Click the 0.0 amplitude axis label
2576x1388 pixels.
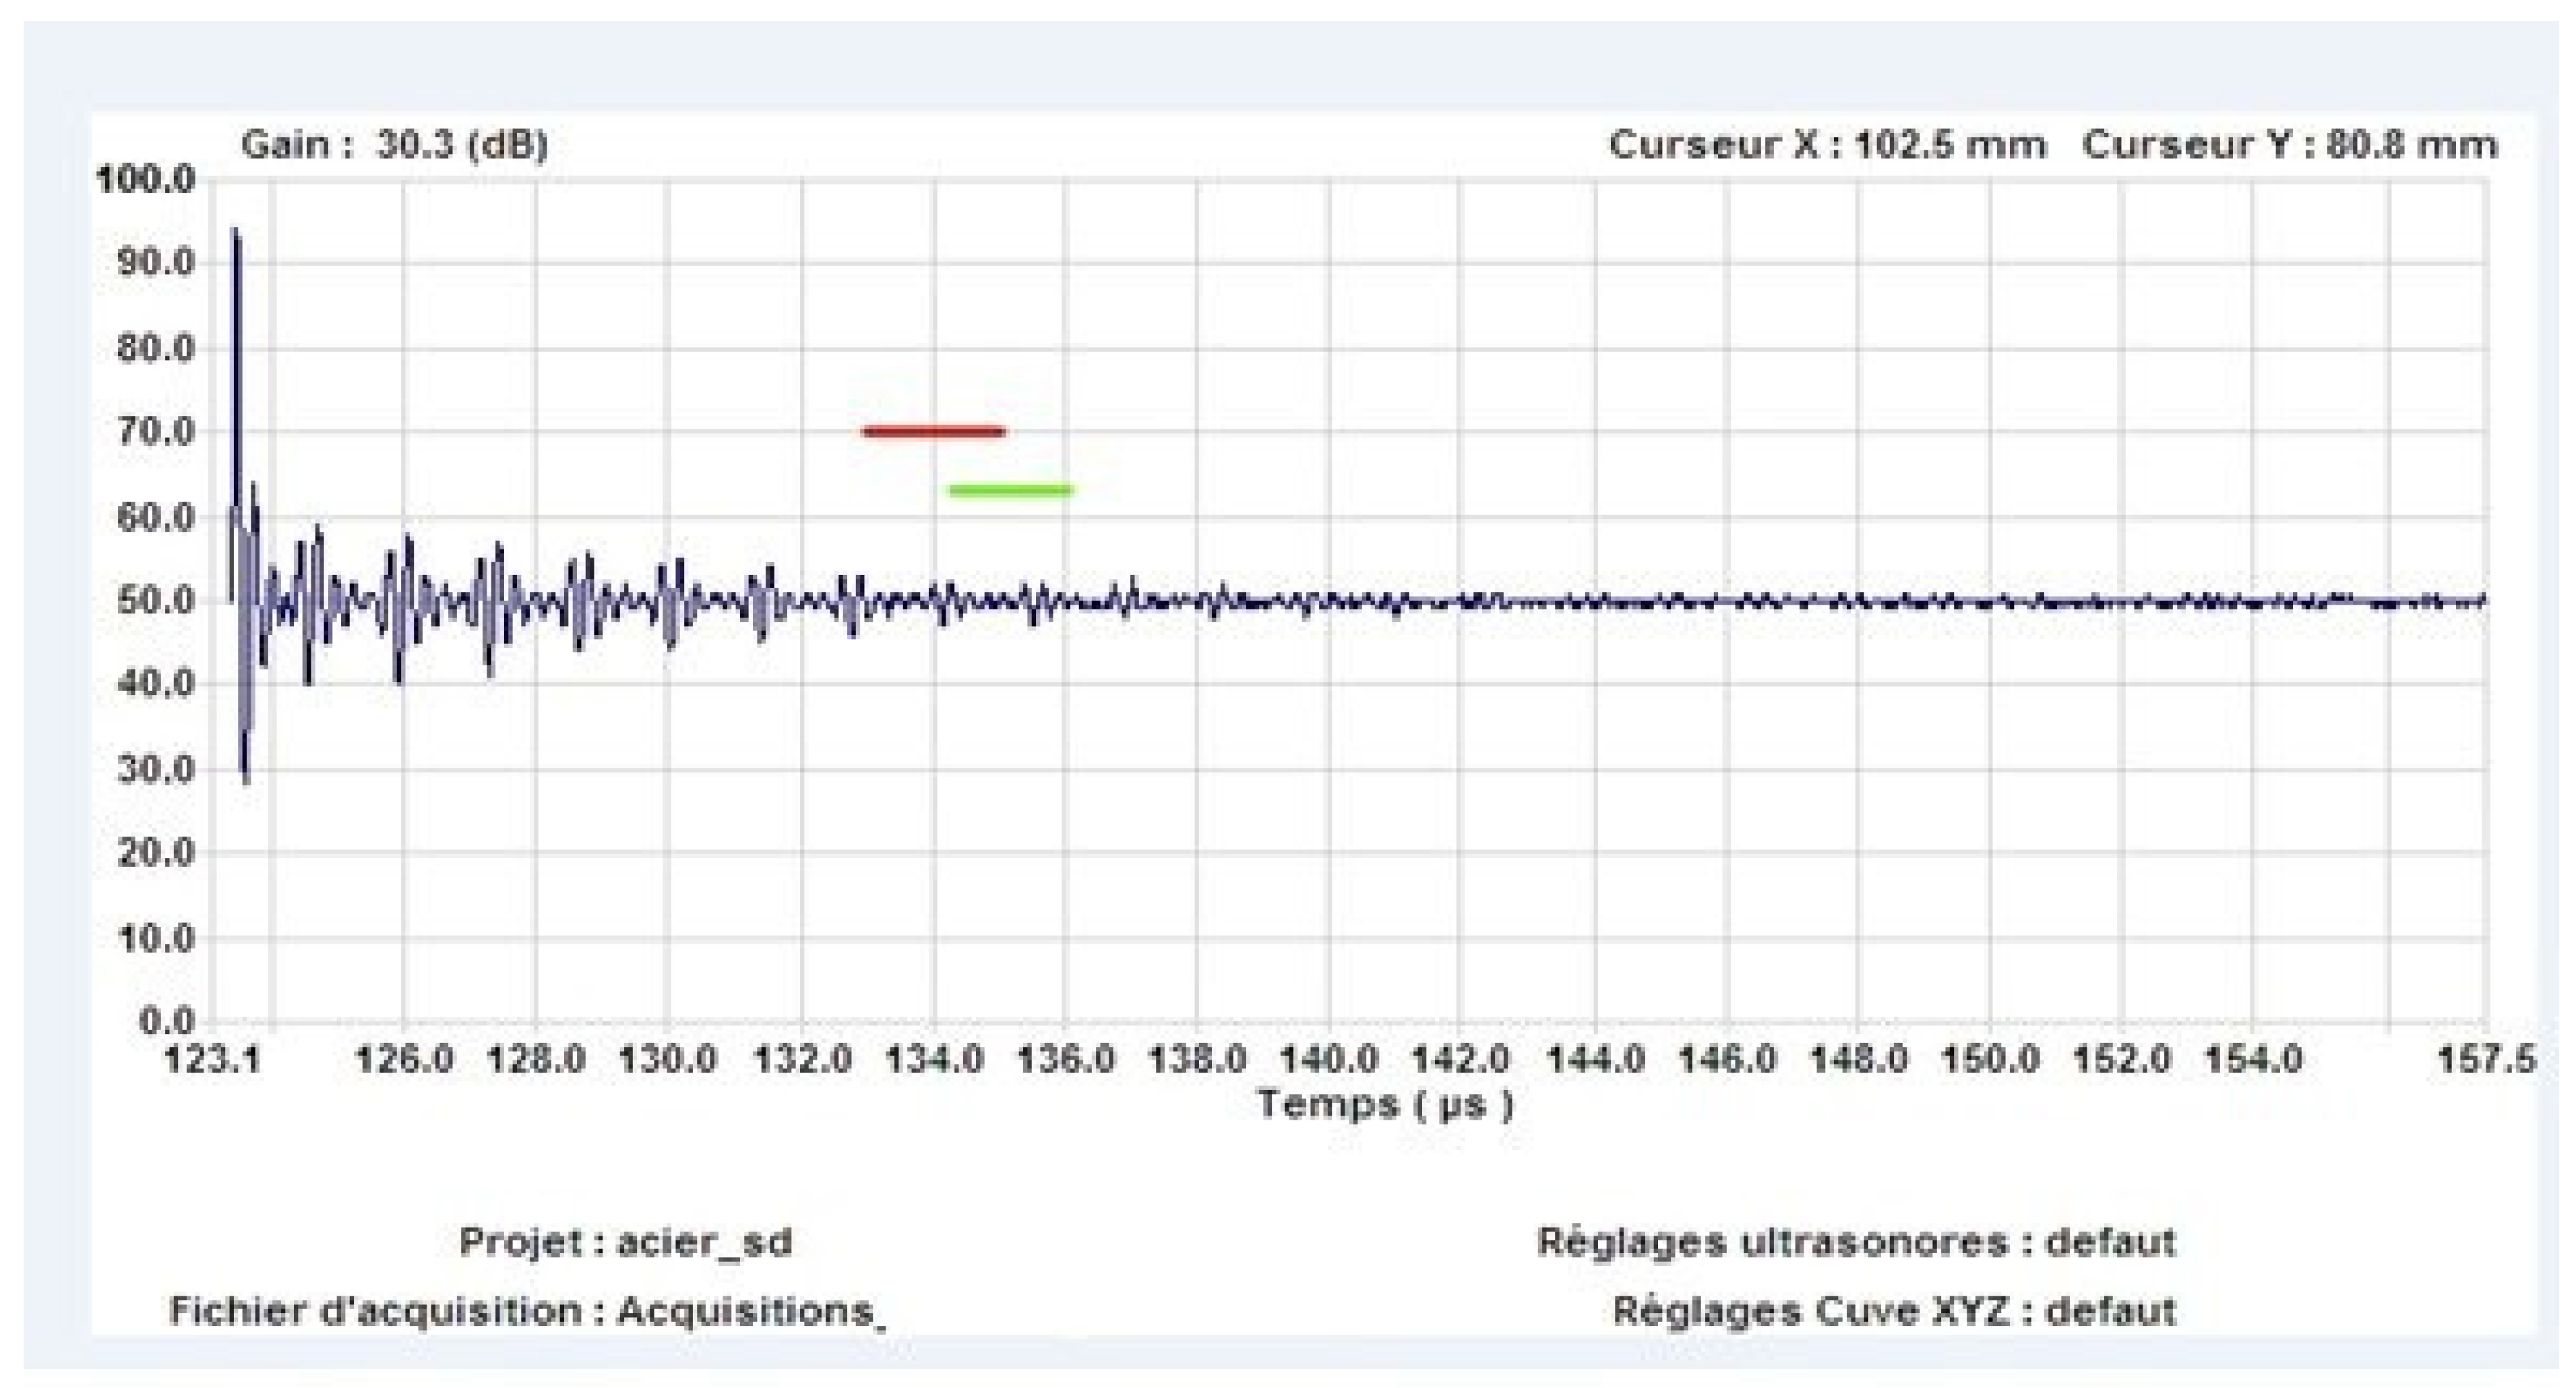[x=167, y=1022]
